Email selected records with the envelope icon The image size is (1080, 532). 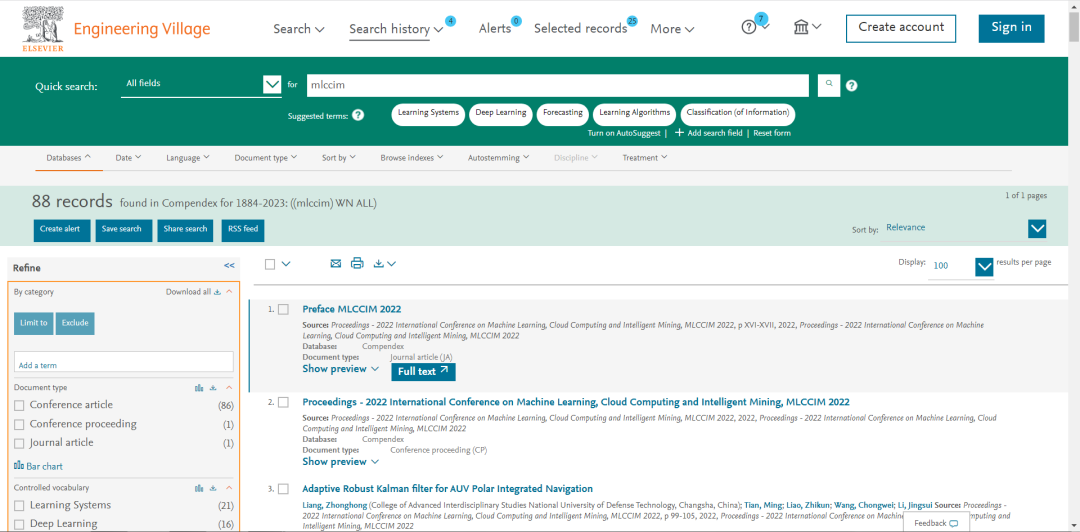click(335, 263)
